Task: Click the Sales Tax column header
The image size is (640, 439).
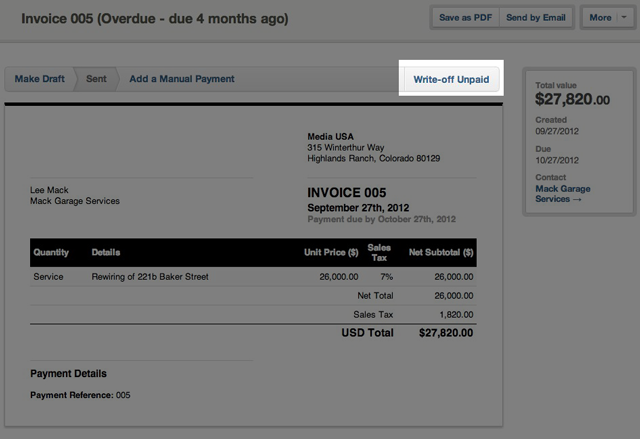Action: [x=379, y=252]
